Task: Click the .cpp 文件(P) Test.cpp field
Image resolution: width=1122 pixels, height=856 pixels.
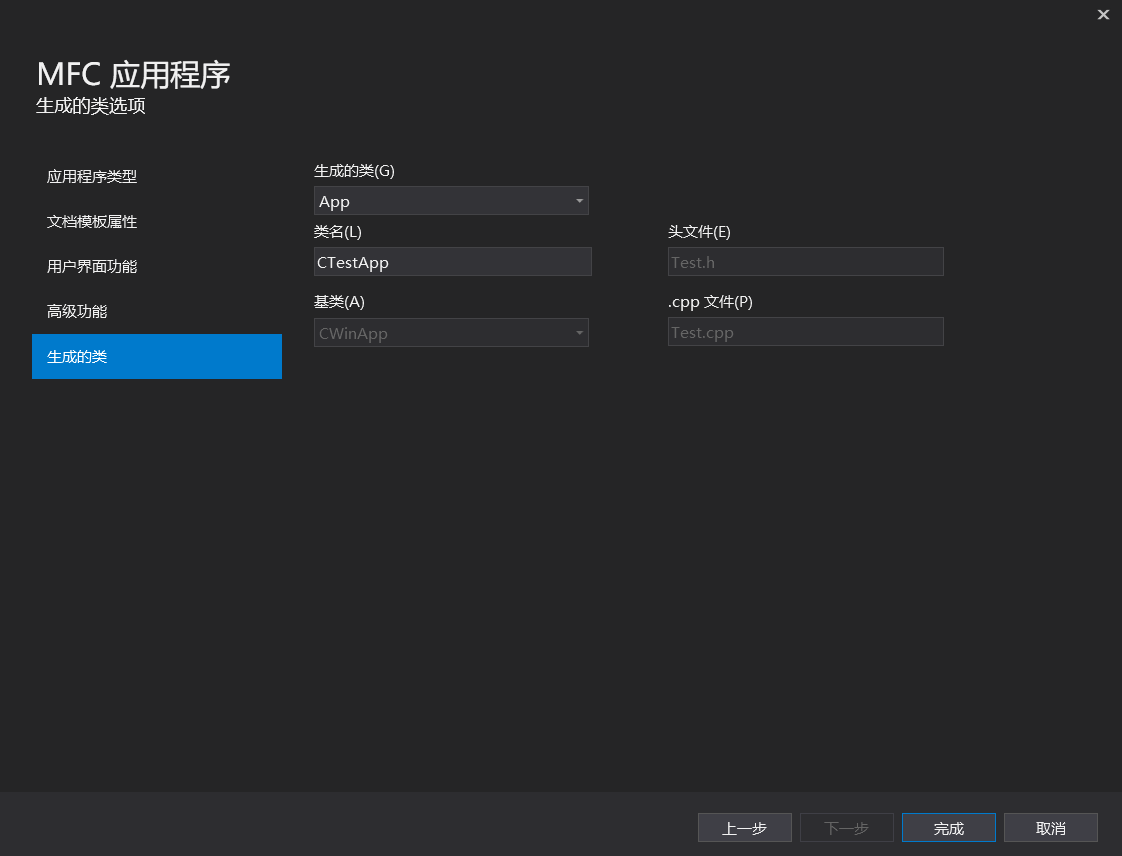Action: click(805, 331)
